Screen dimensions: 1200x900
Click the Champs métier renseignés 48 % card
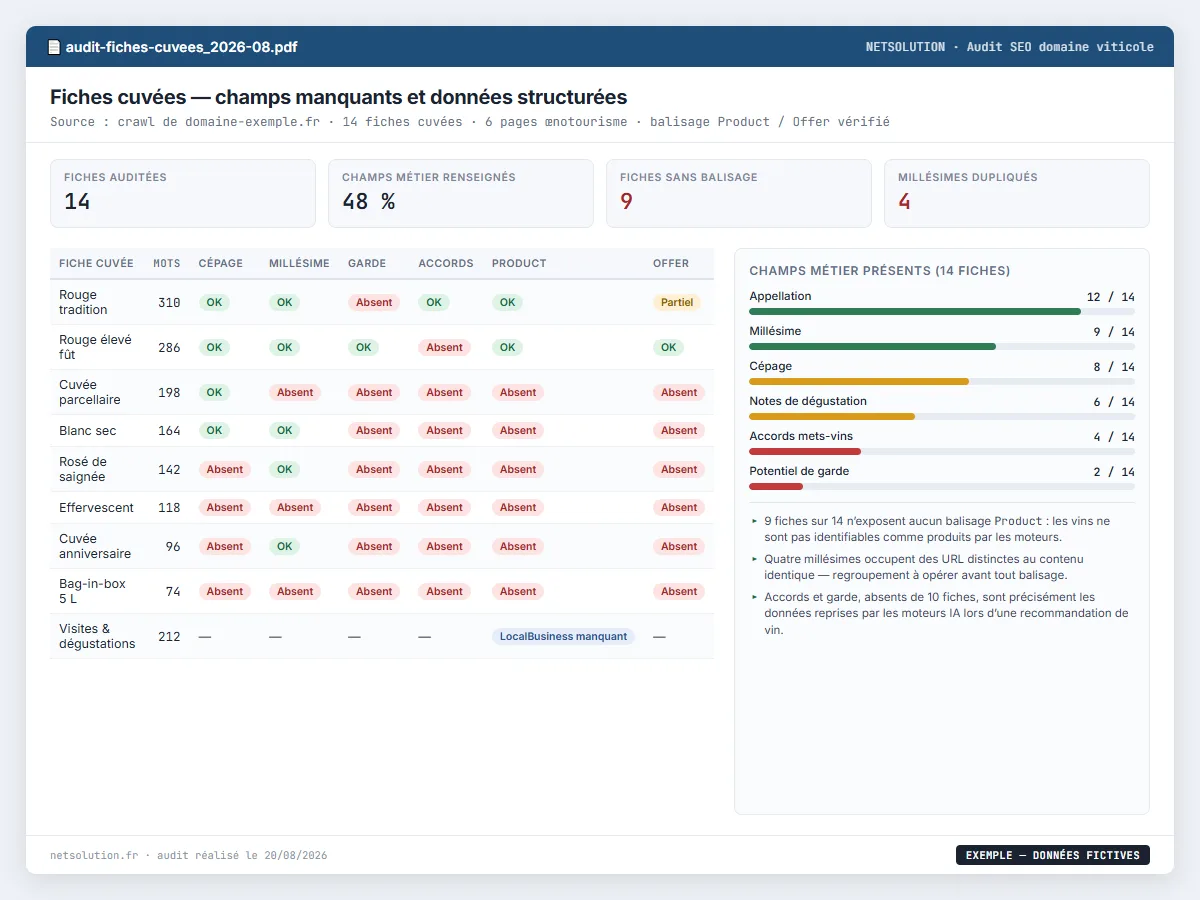click(x=461, y=194)
